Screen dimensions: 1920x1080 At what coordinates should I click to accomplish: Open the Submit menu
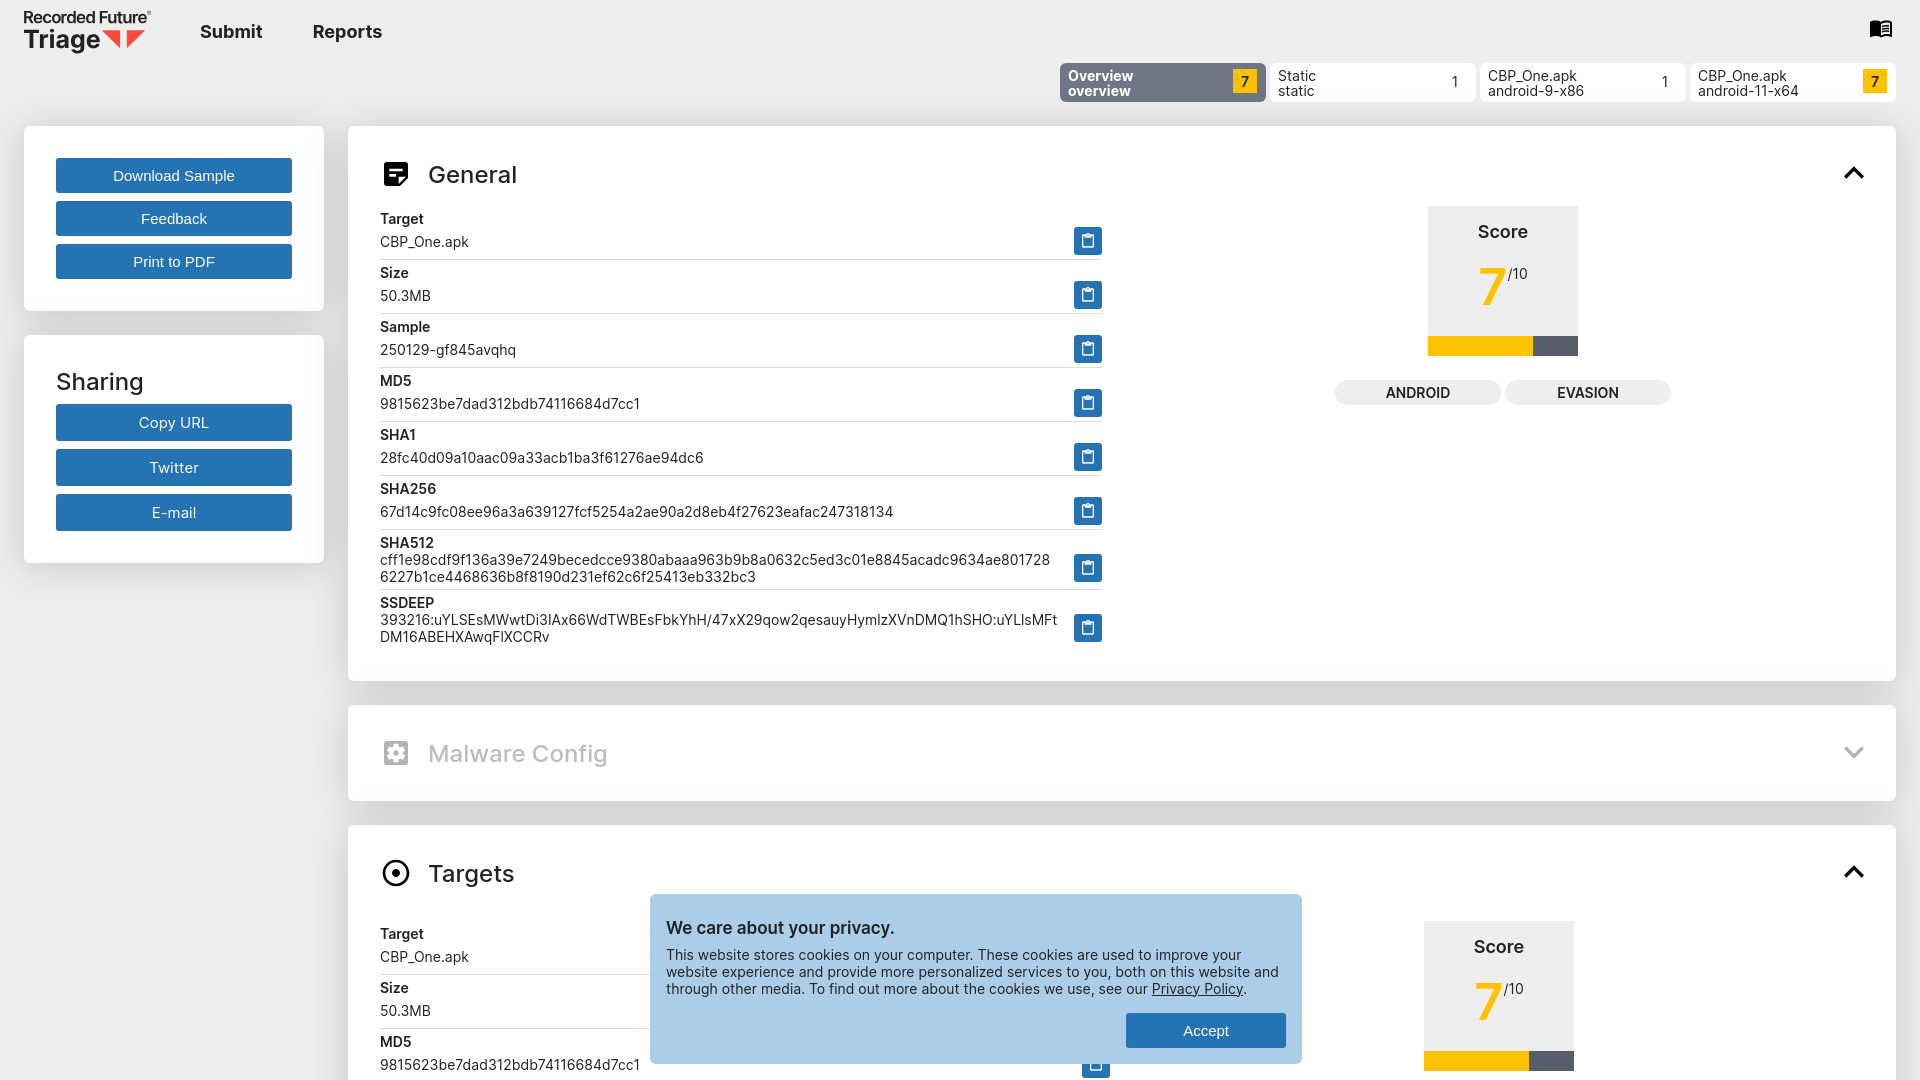tap(231, 30)
